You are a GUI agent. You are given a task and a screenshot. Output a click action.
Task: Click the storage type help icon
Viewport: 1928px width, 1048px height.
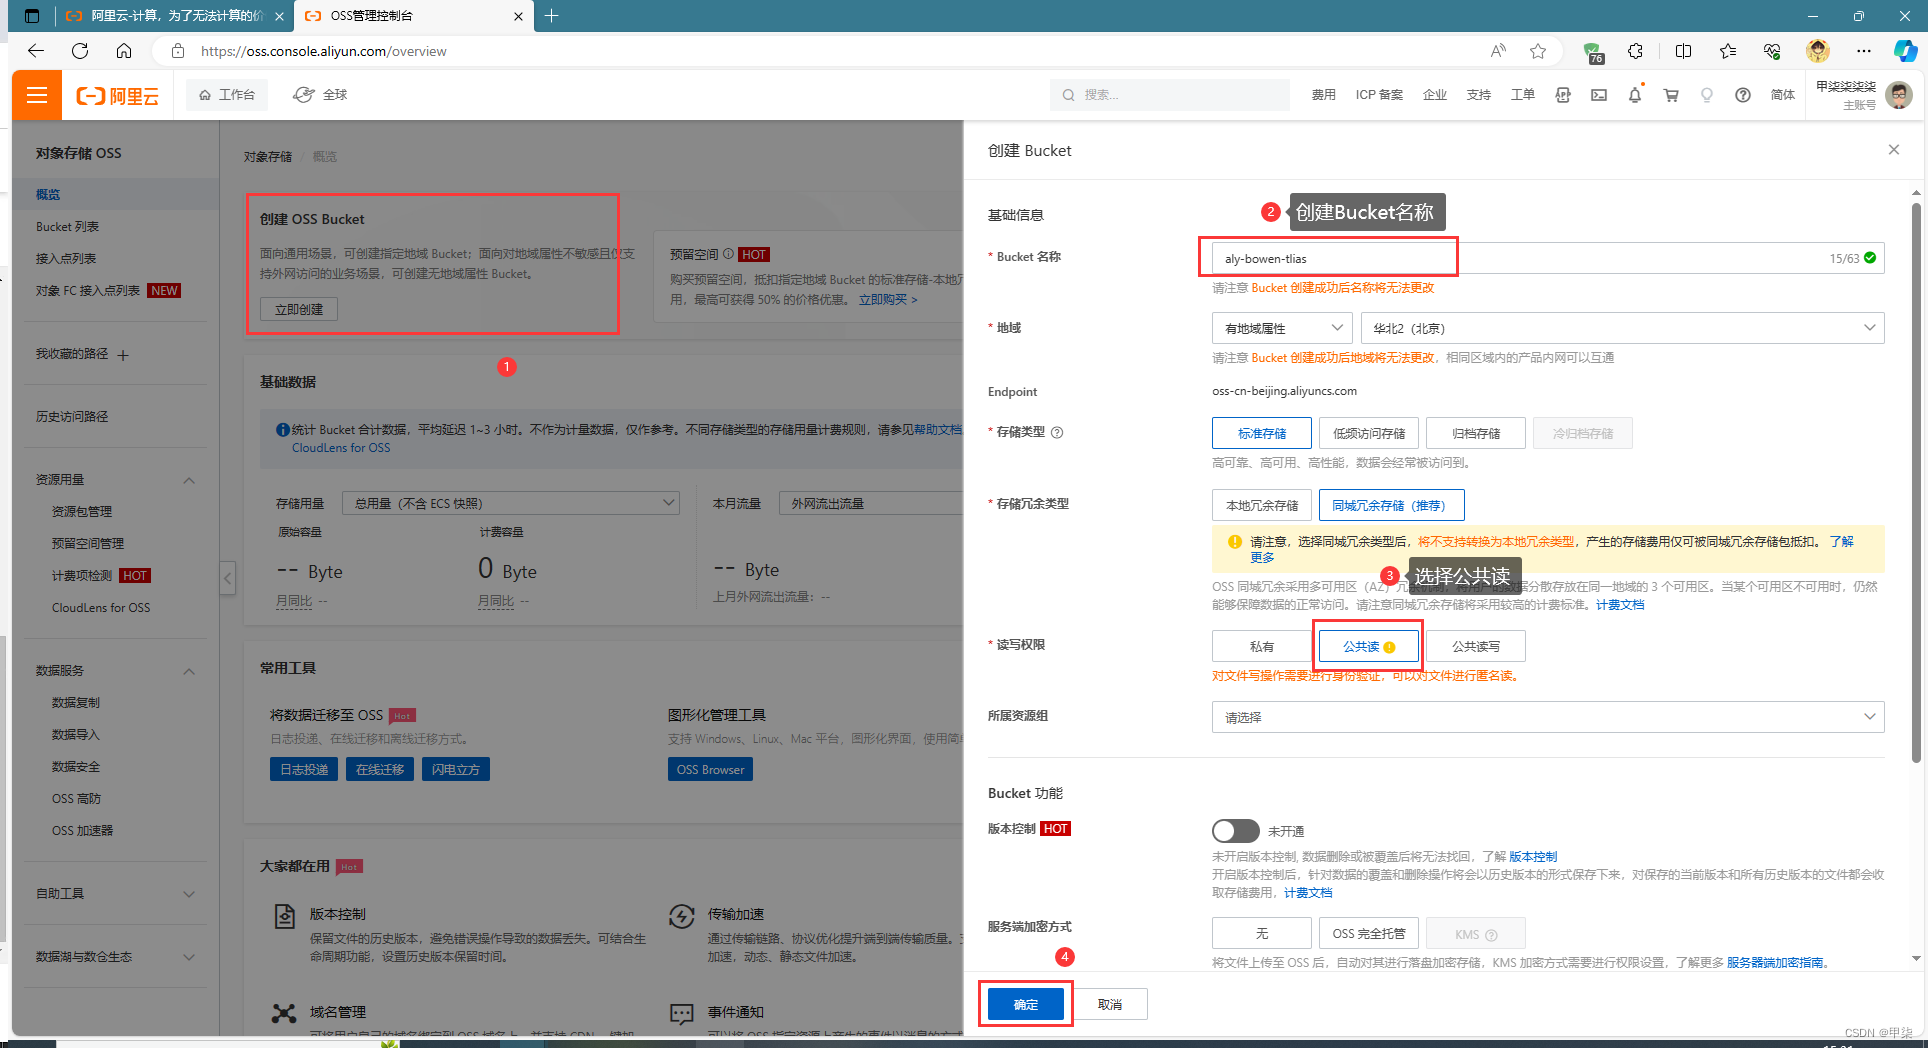coord(1057,432)
